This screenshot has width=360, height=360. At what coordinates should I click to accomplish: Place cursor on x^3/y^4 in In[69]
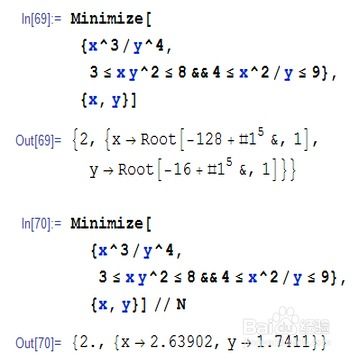pos(123,47)
